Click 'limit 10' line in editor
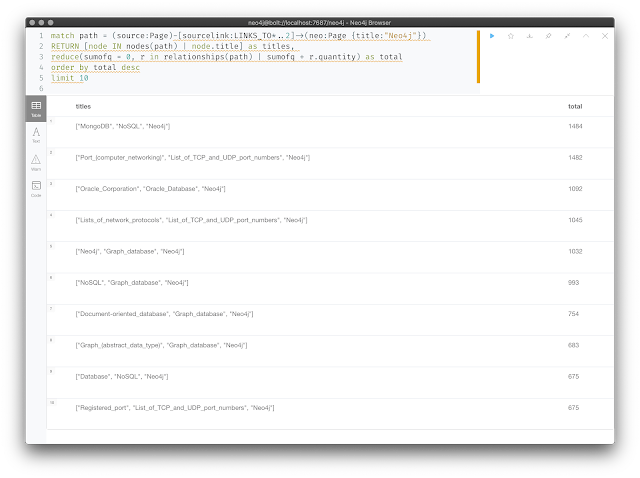The height and width of the screenshot is (478, 640). [x=70, y=78]
